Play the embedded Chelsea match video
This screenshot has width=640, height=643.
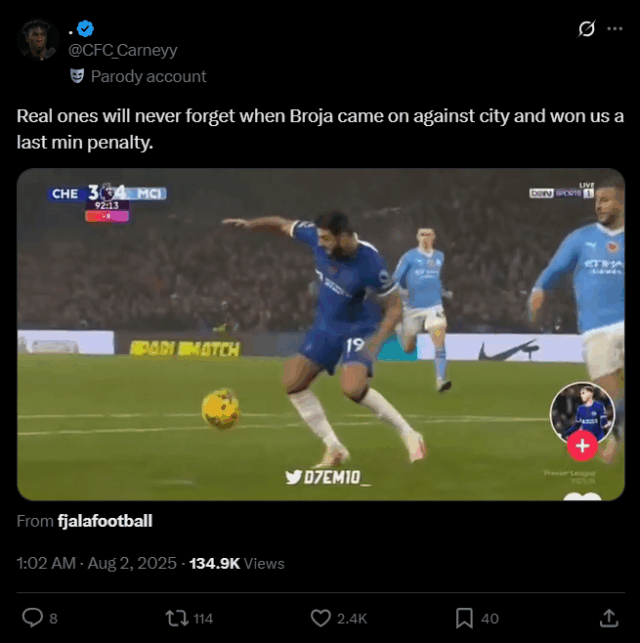click(321, 334)
